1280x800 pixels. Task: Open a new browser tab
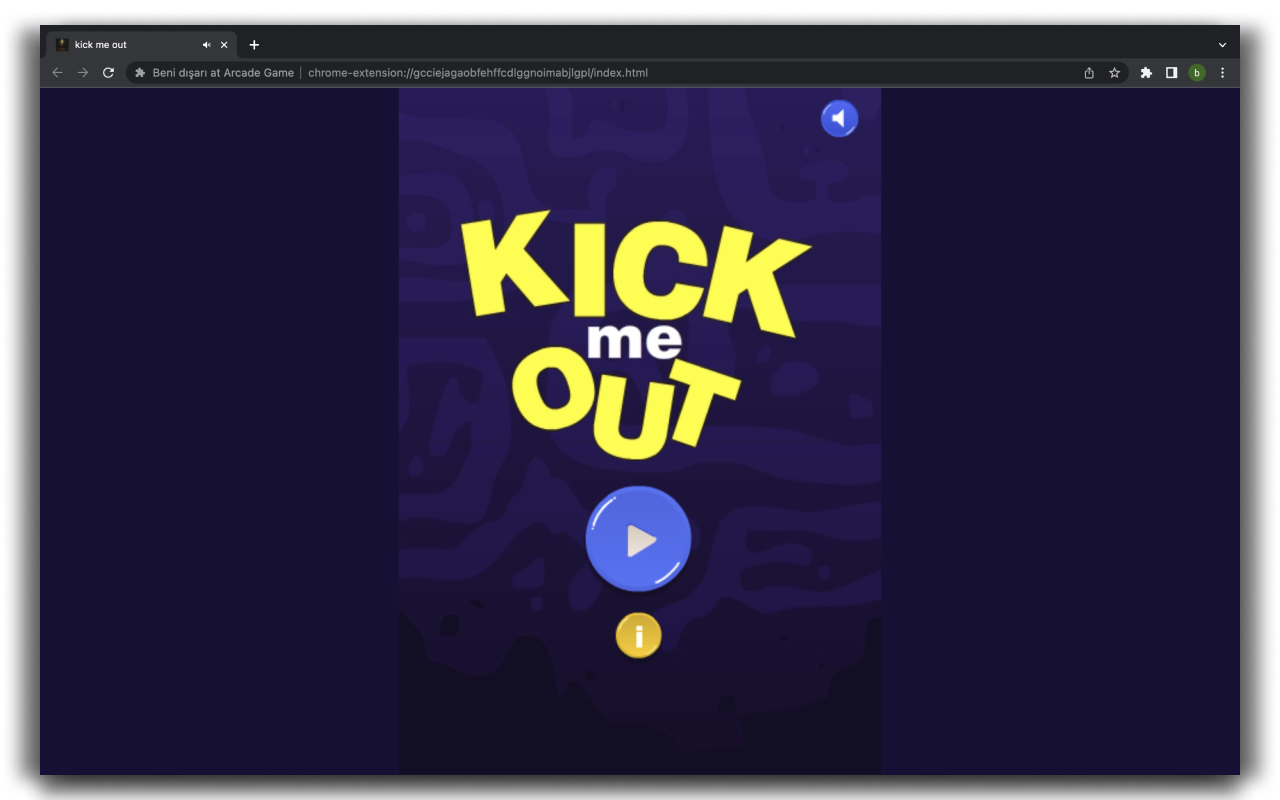[x=254, y=44]
